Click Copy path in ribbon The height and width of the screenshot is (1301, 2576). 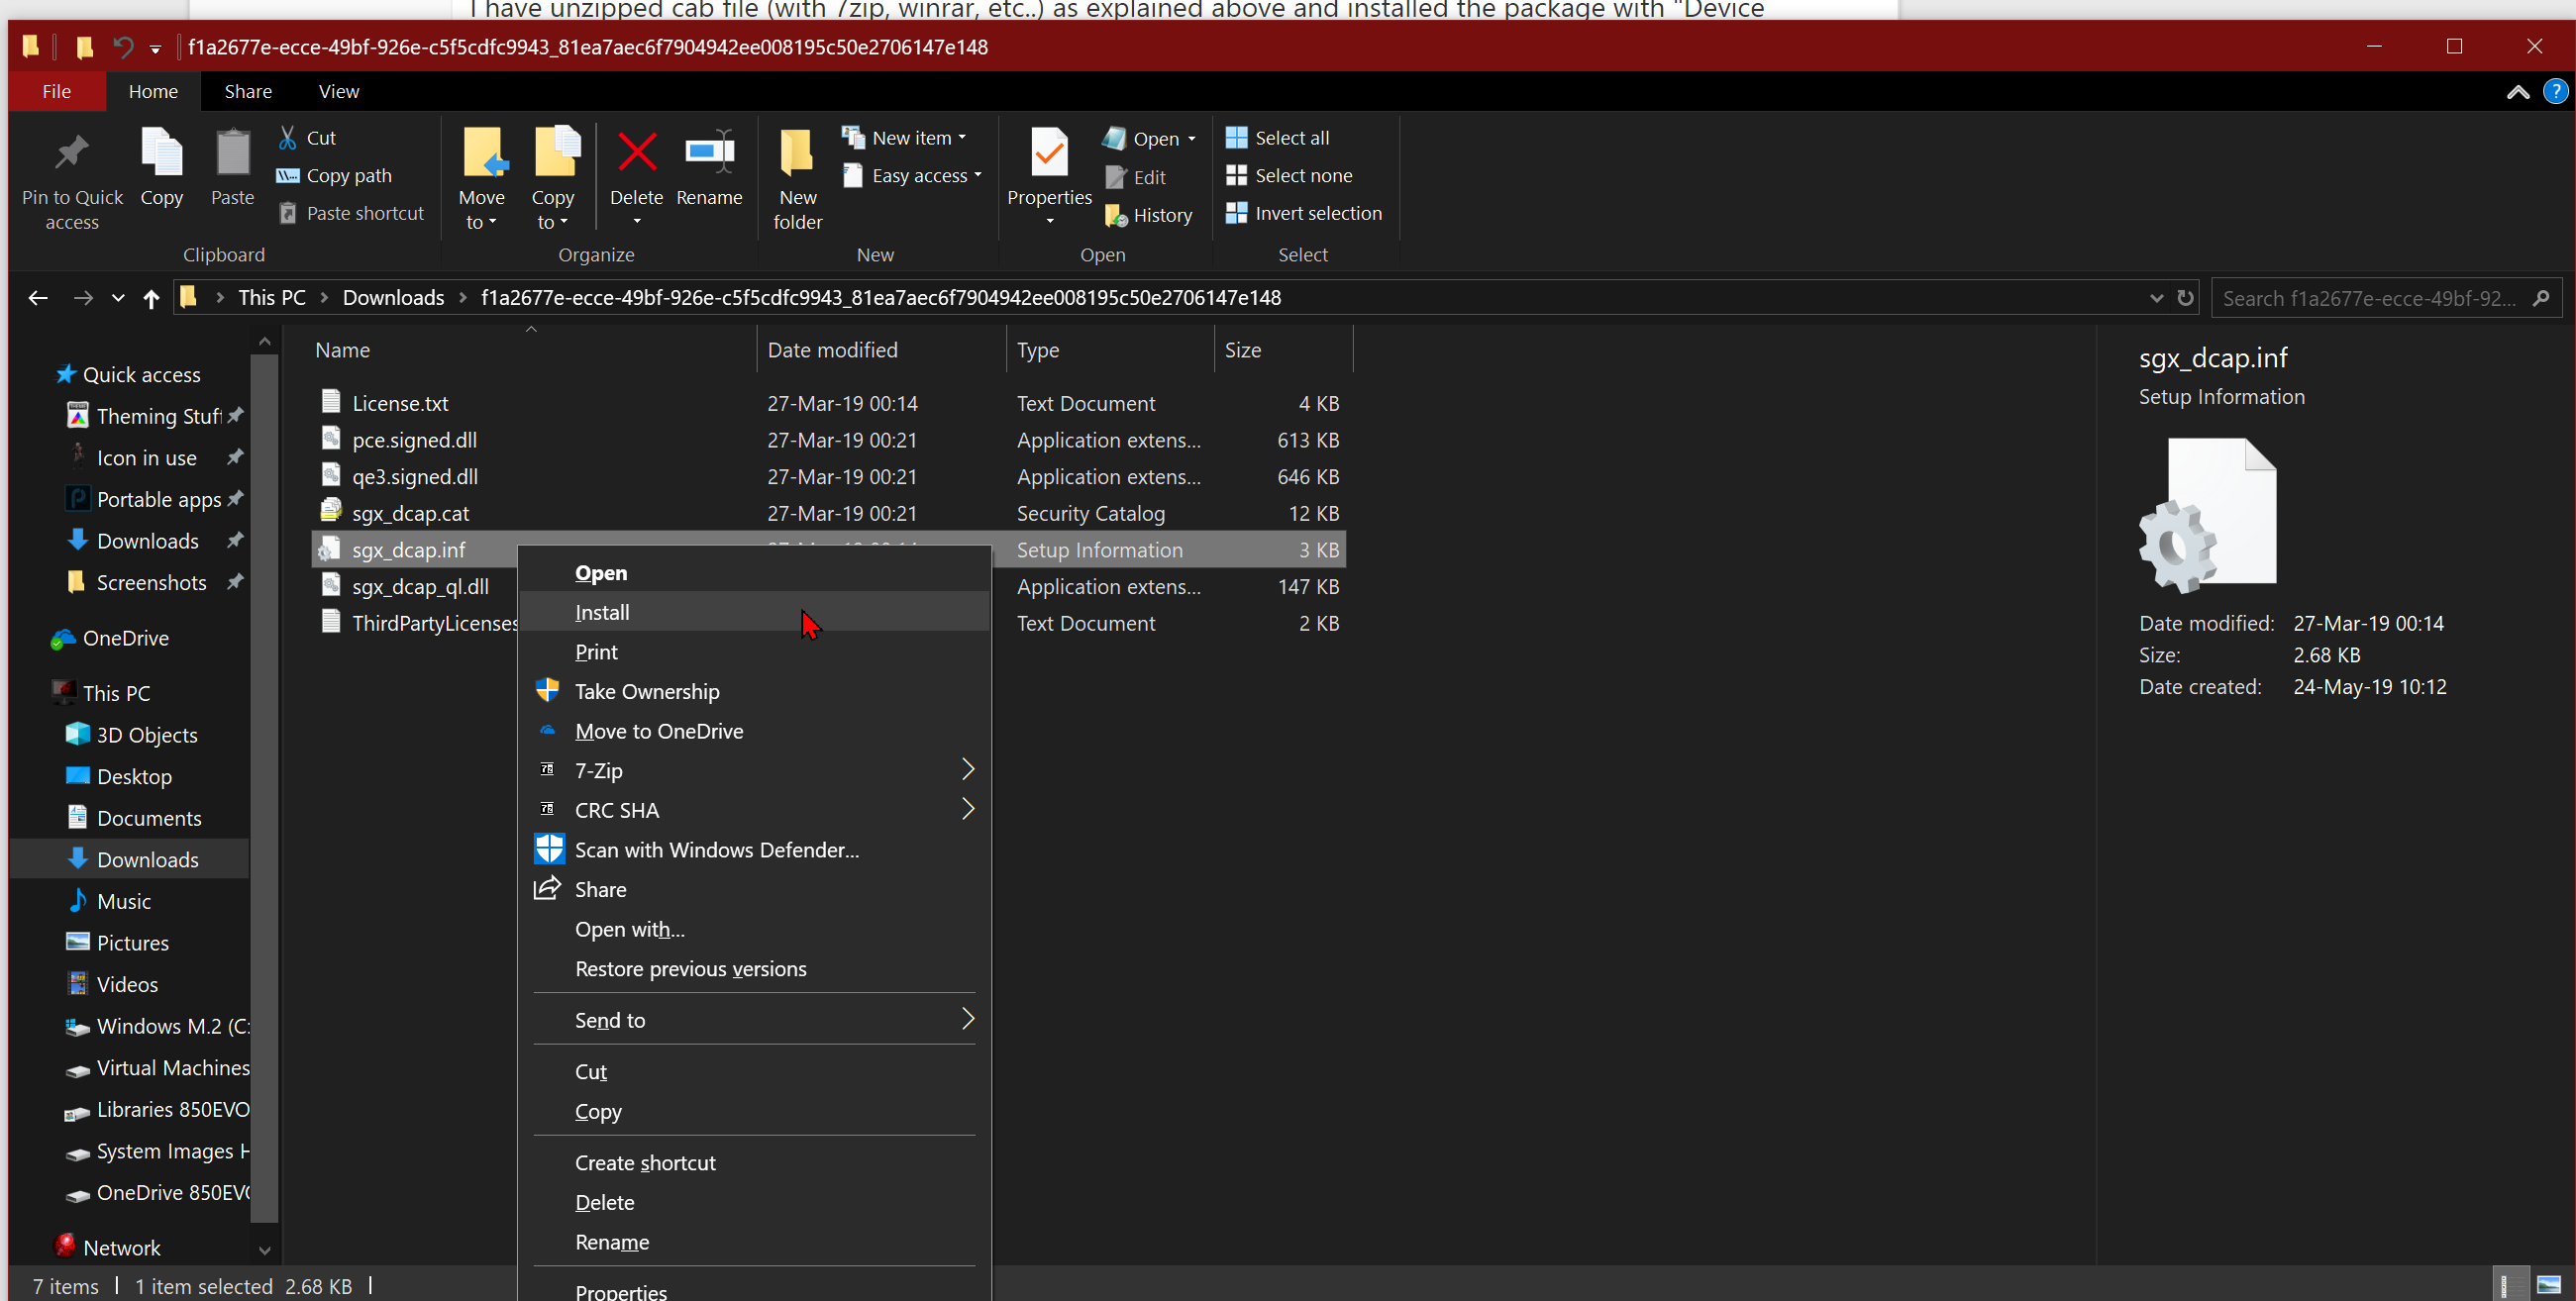click(x=334, y=175)
